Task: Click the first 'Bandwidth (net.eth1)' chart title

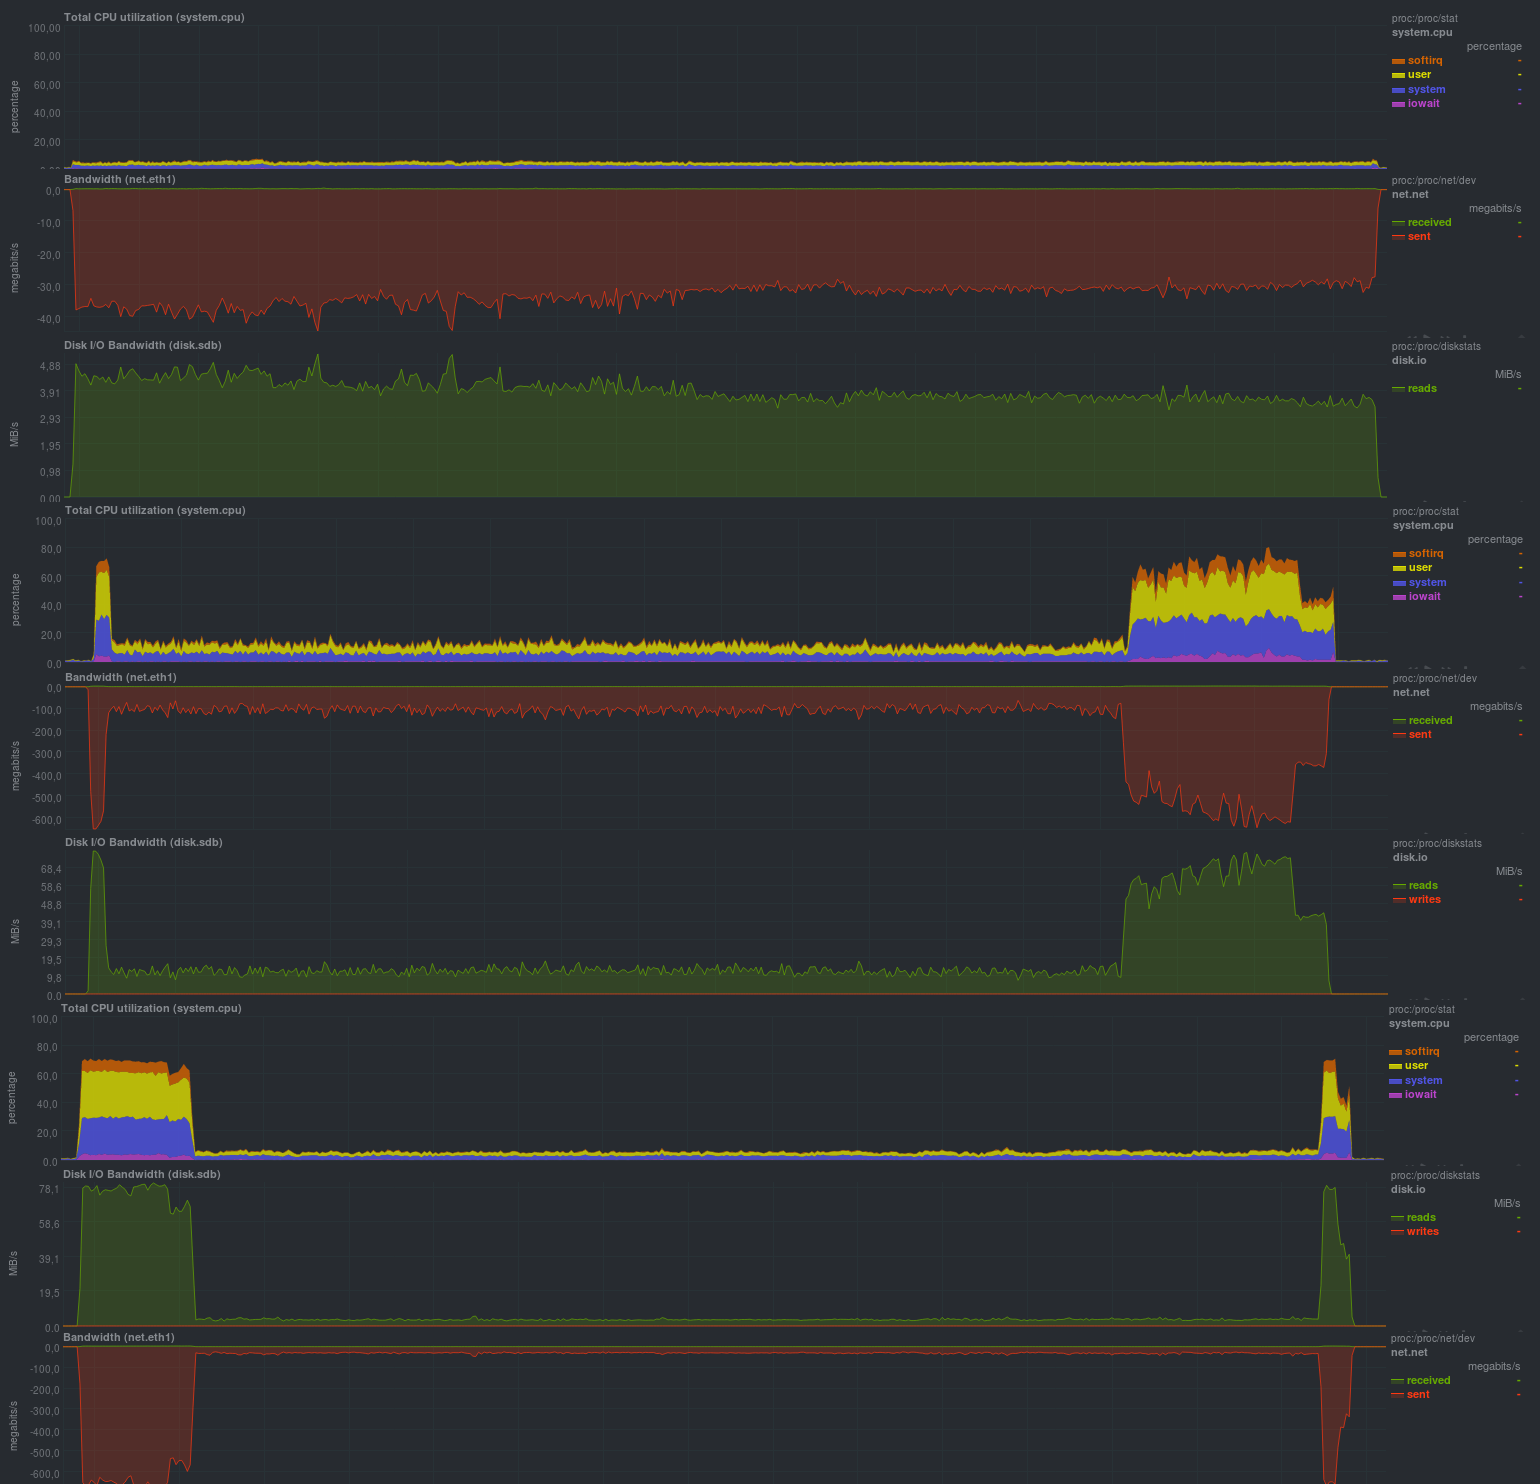Action: [120, 180]
